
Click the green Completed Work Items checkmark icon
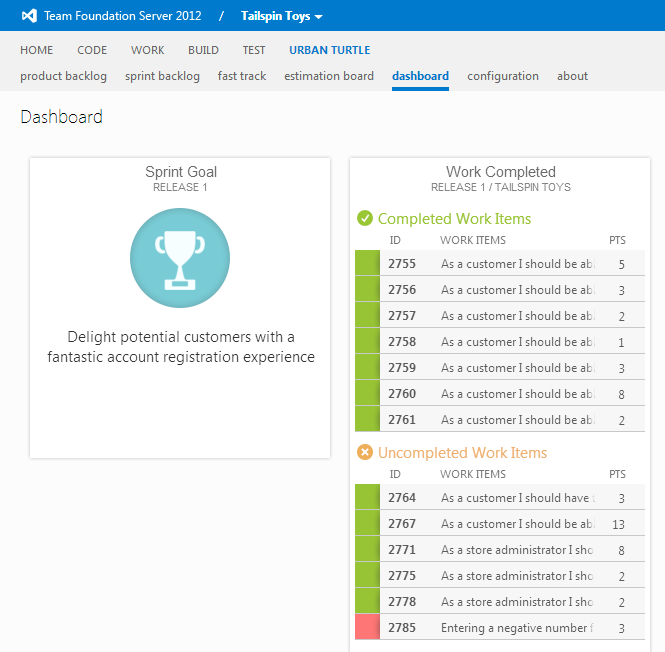(x=366, y=218)
